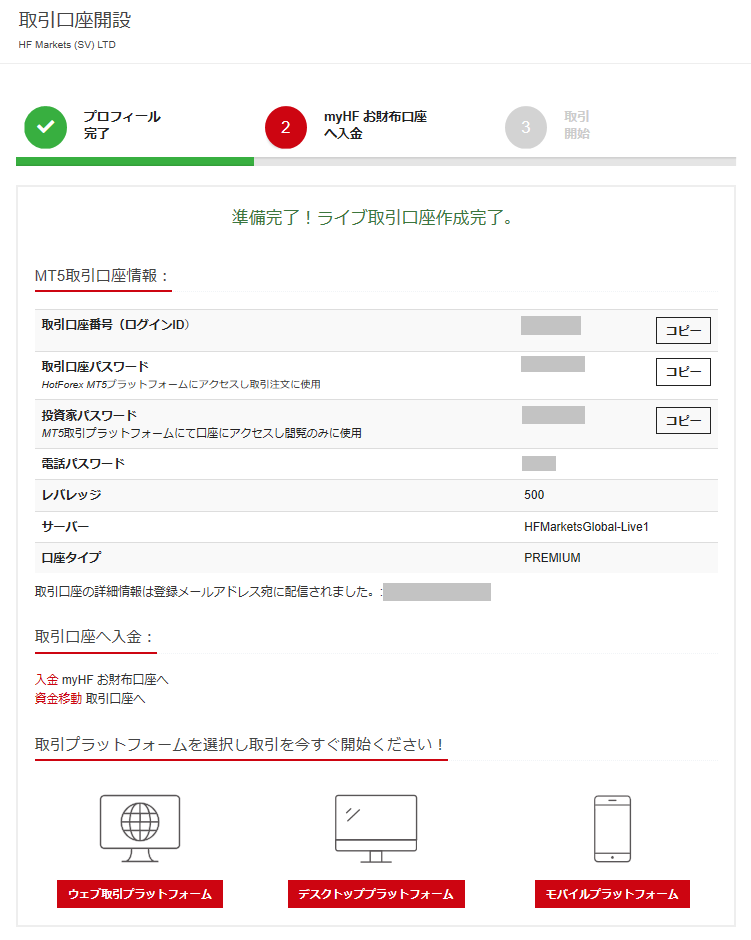The height and width of the screenshot is (940, 751).
Task: Open the デスクトッププラットフォーム button
Action: pos(376,894)
